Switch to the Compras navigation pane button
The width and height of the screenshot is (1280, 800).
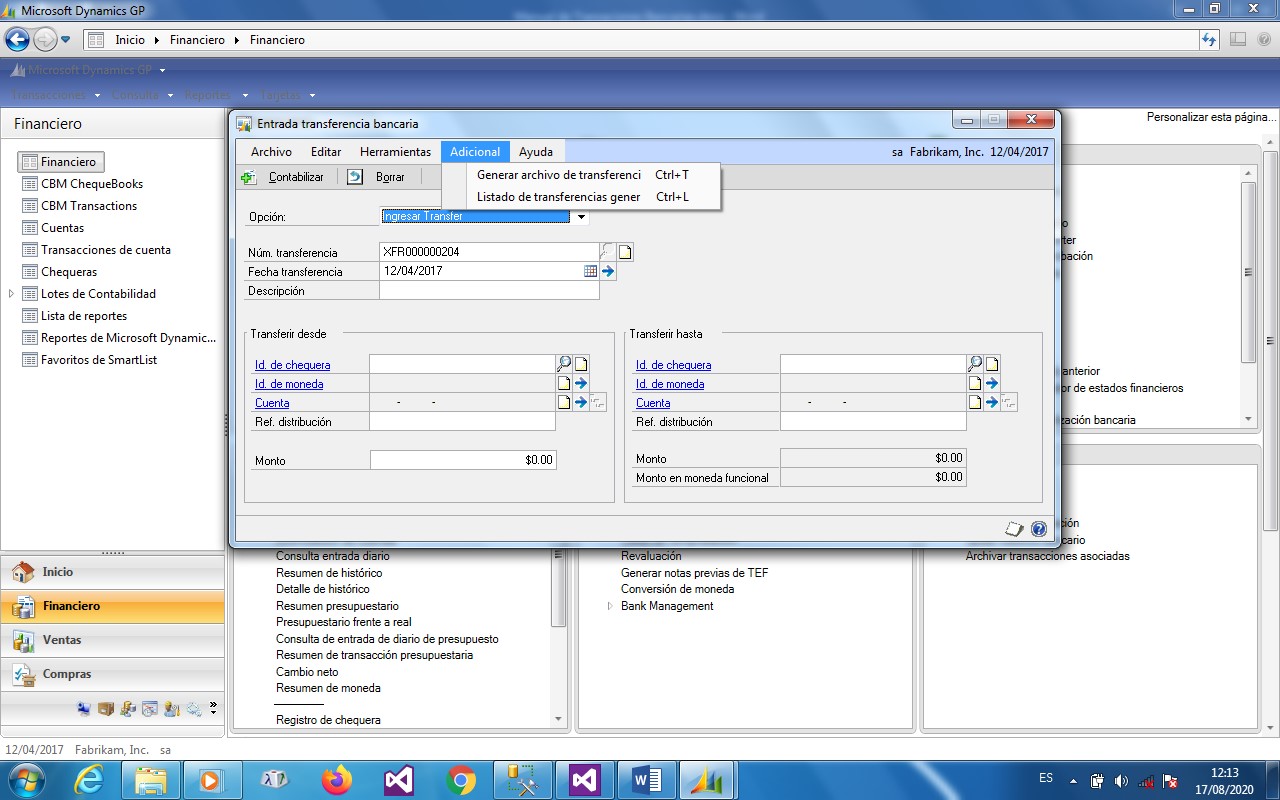[112, 674]
